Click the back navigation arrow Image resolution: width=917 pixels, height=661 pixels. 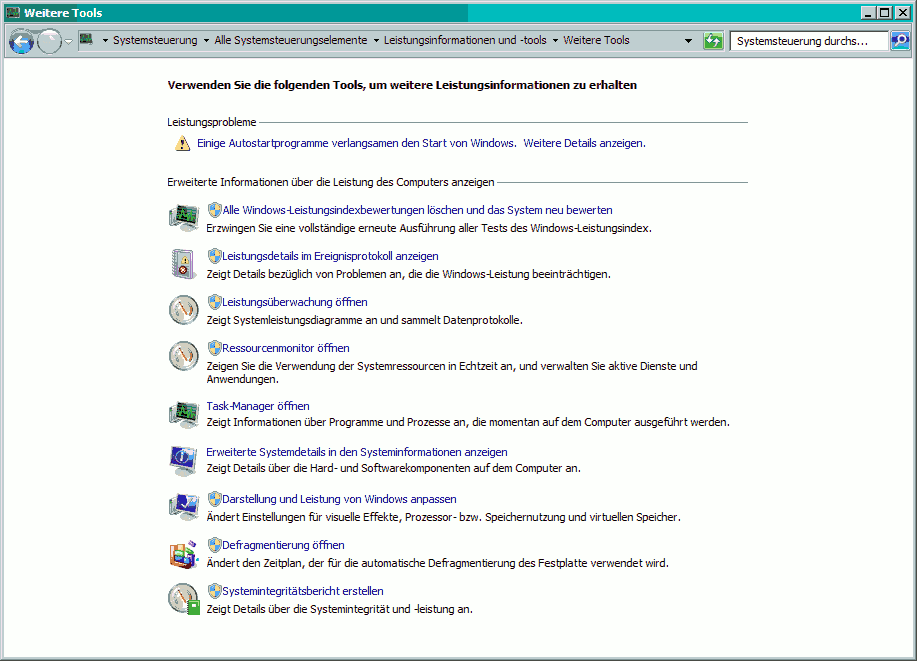pyautogui.click(x=21, y=42)
